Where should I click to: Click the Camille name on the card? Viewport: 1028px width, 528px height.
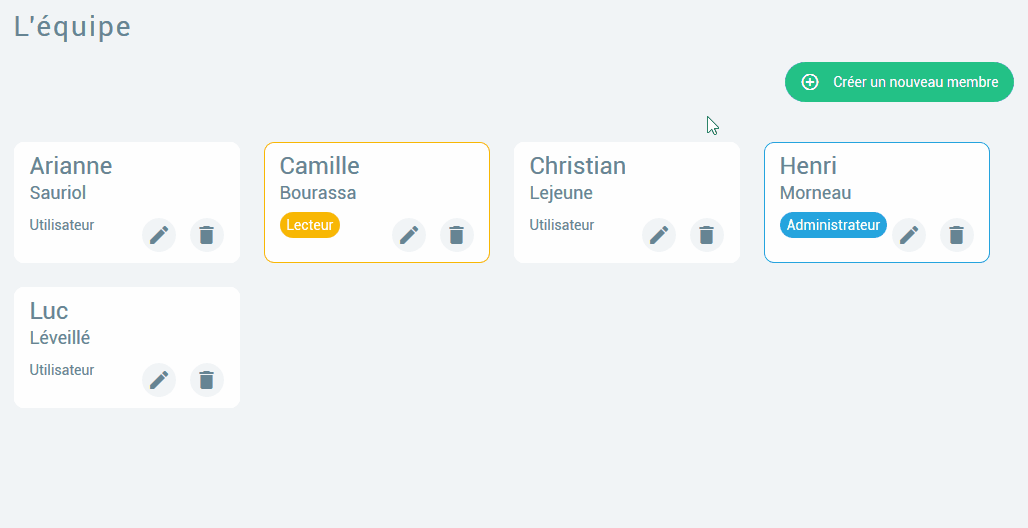(x=319, y=166)
